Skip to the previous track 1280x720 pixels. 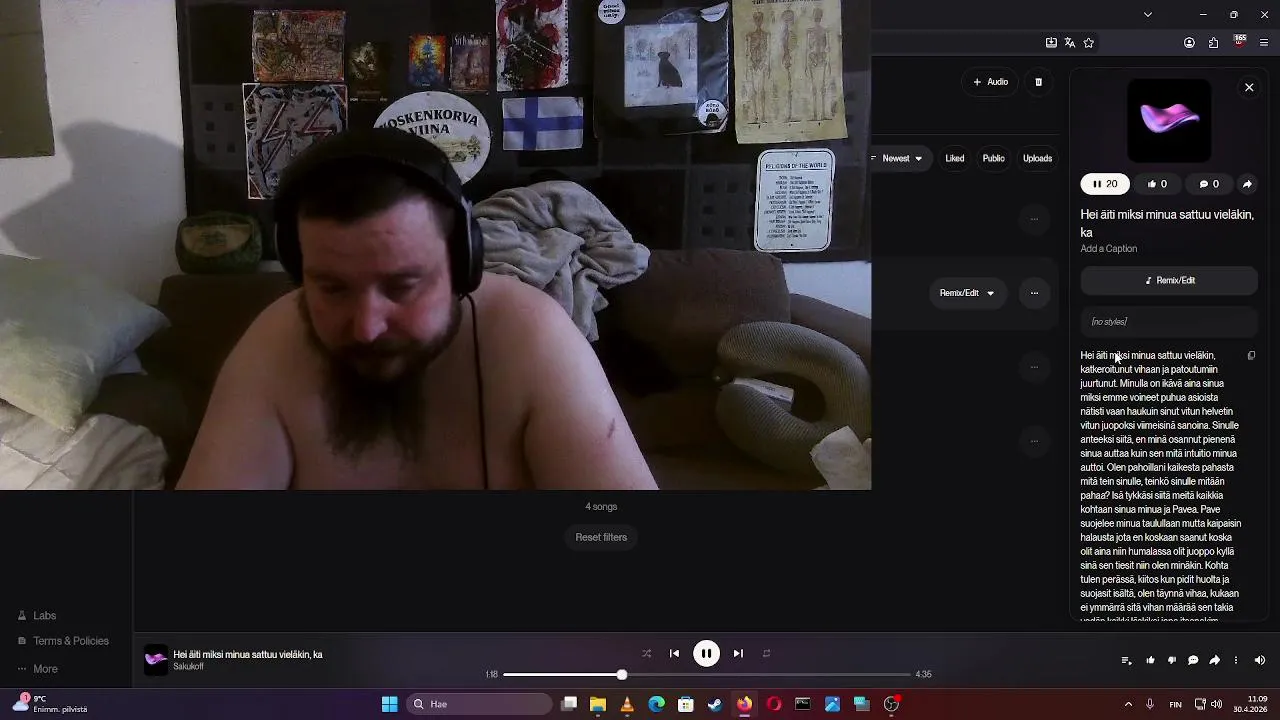coord(674,654)
